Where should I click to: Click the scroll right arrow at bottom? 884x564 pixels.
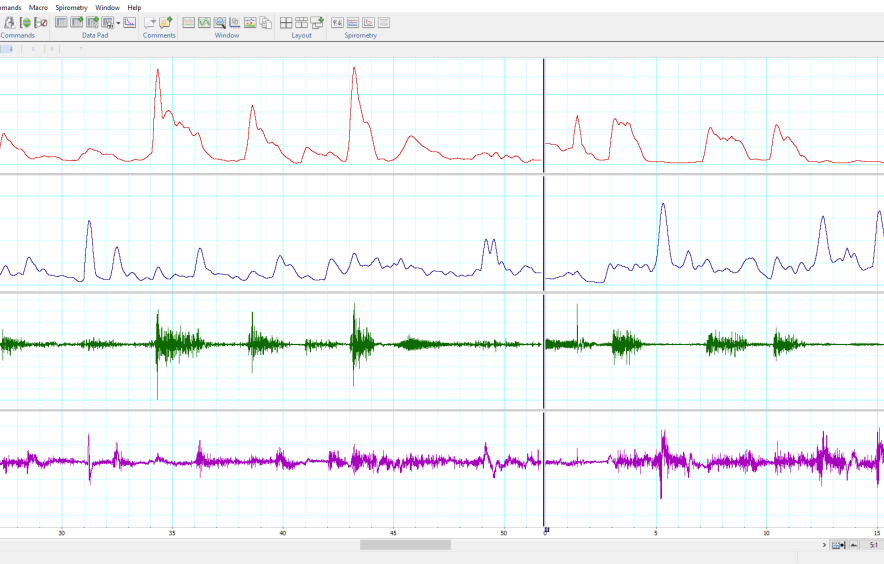pos(824,545)
